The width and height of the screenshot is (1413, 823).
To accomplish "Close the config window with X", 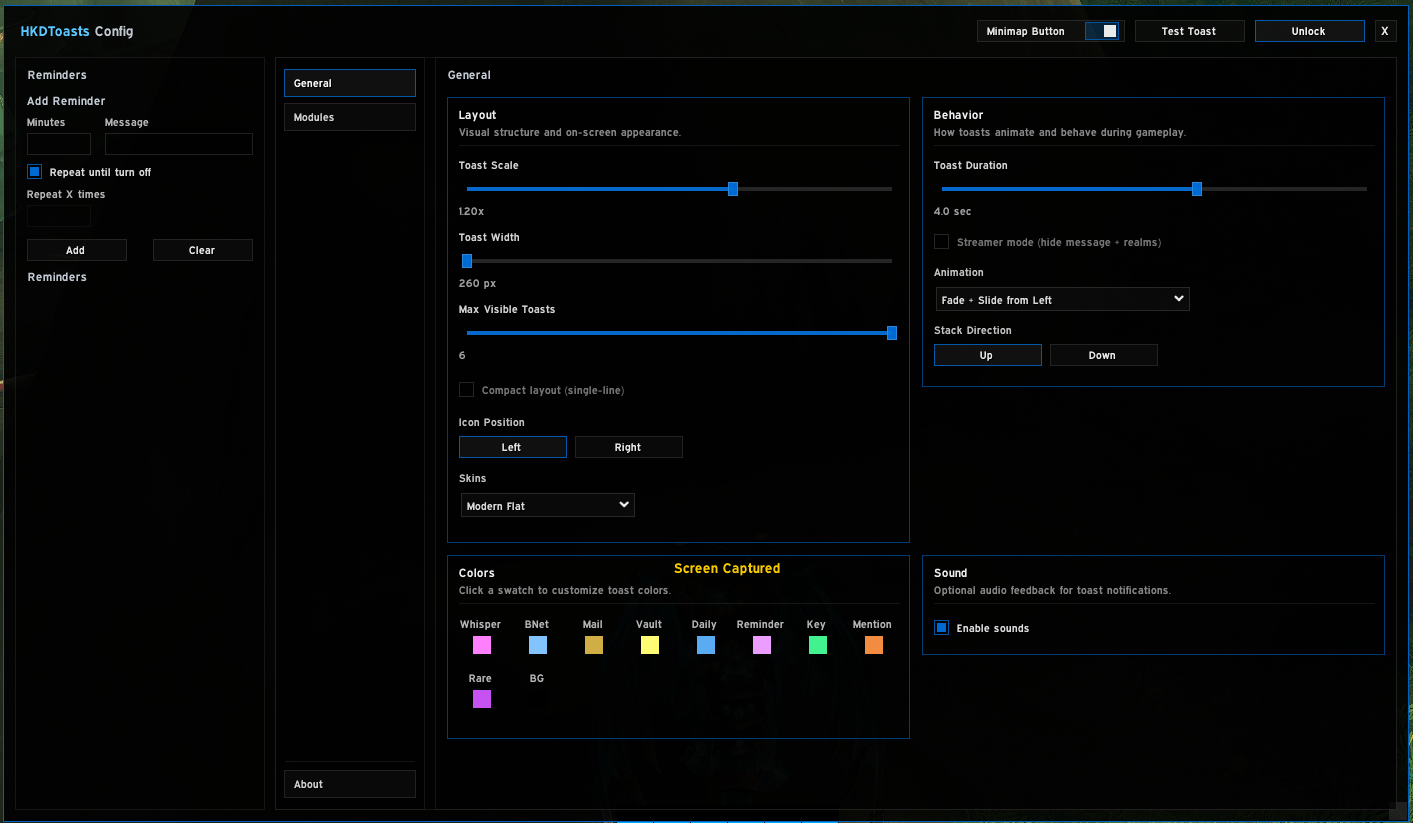I will tap(1385, 31).
